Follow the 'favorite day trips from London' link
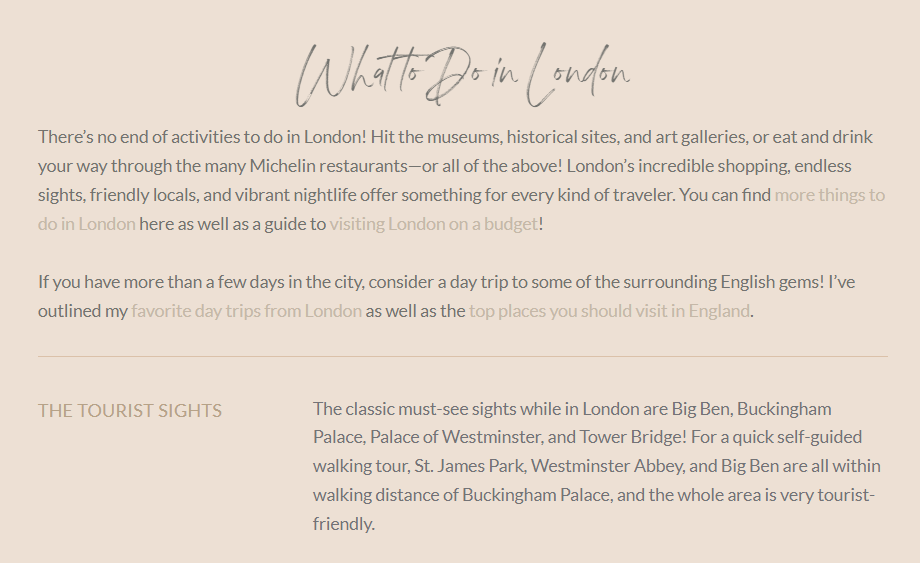The image size is (920, 563). point(246,311)
